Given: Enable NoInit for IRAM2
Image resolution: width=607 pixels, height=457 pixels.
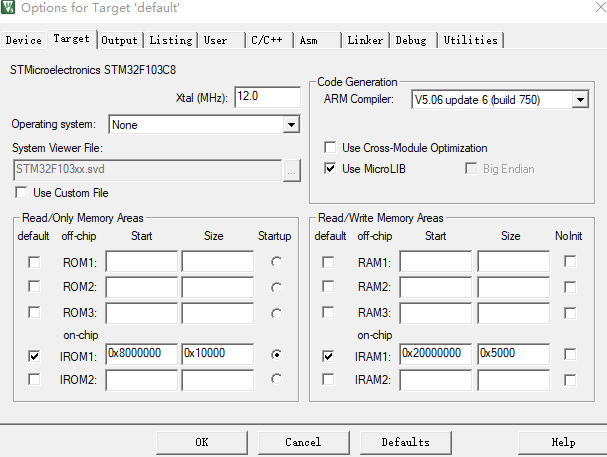Looking at the screenshot, I should click(x=570, y=380).
